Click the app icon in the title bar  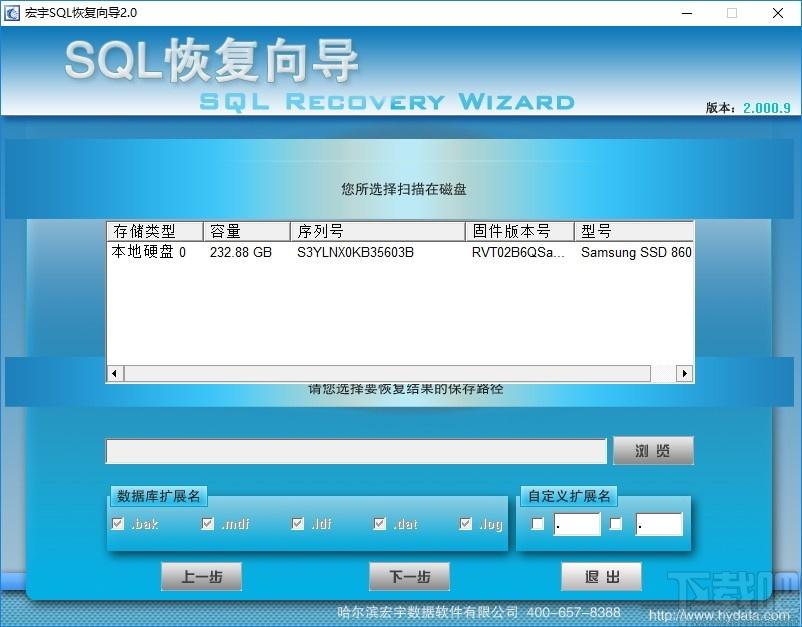click(11, 13)
